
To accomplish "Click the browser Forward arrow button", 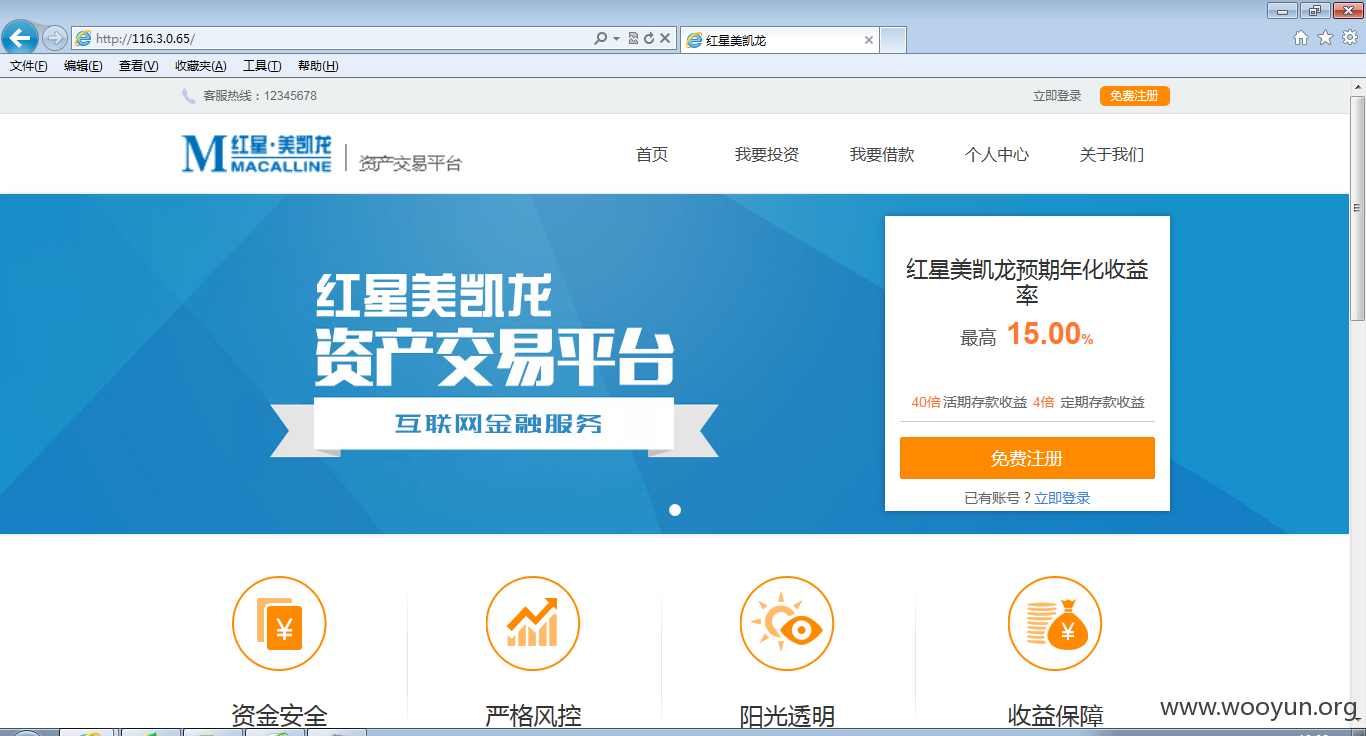I will coord(54,39).
